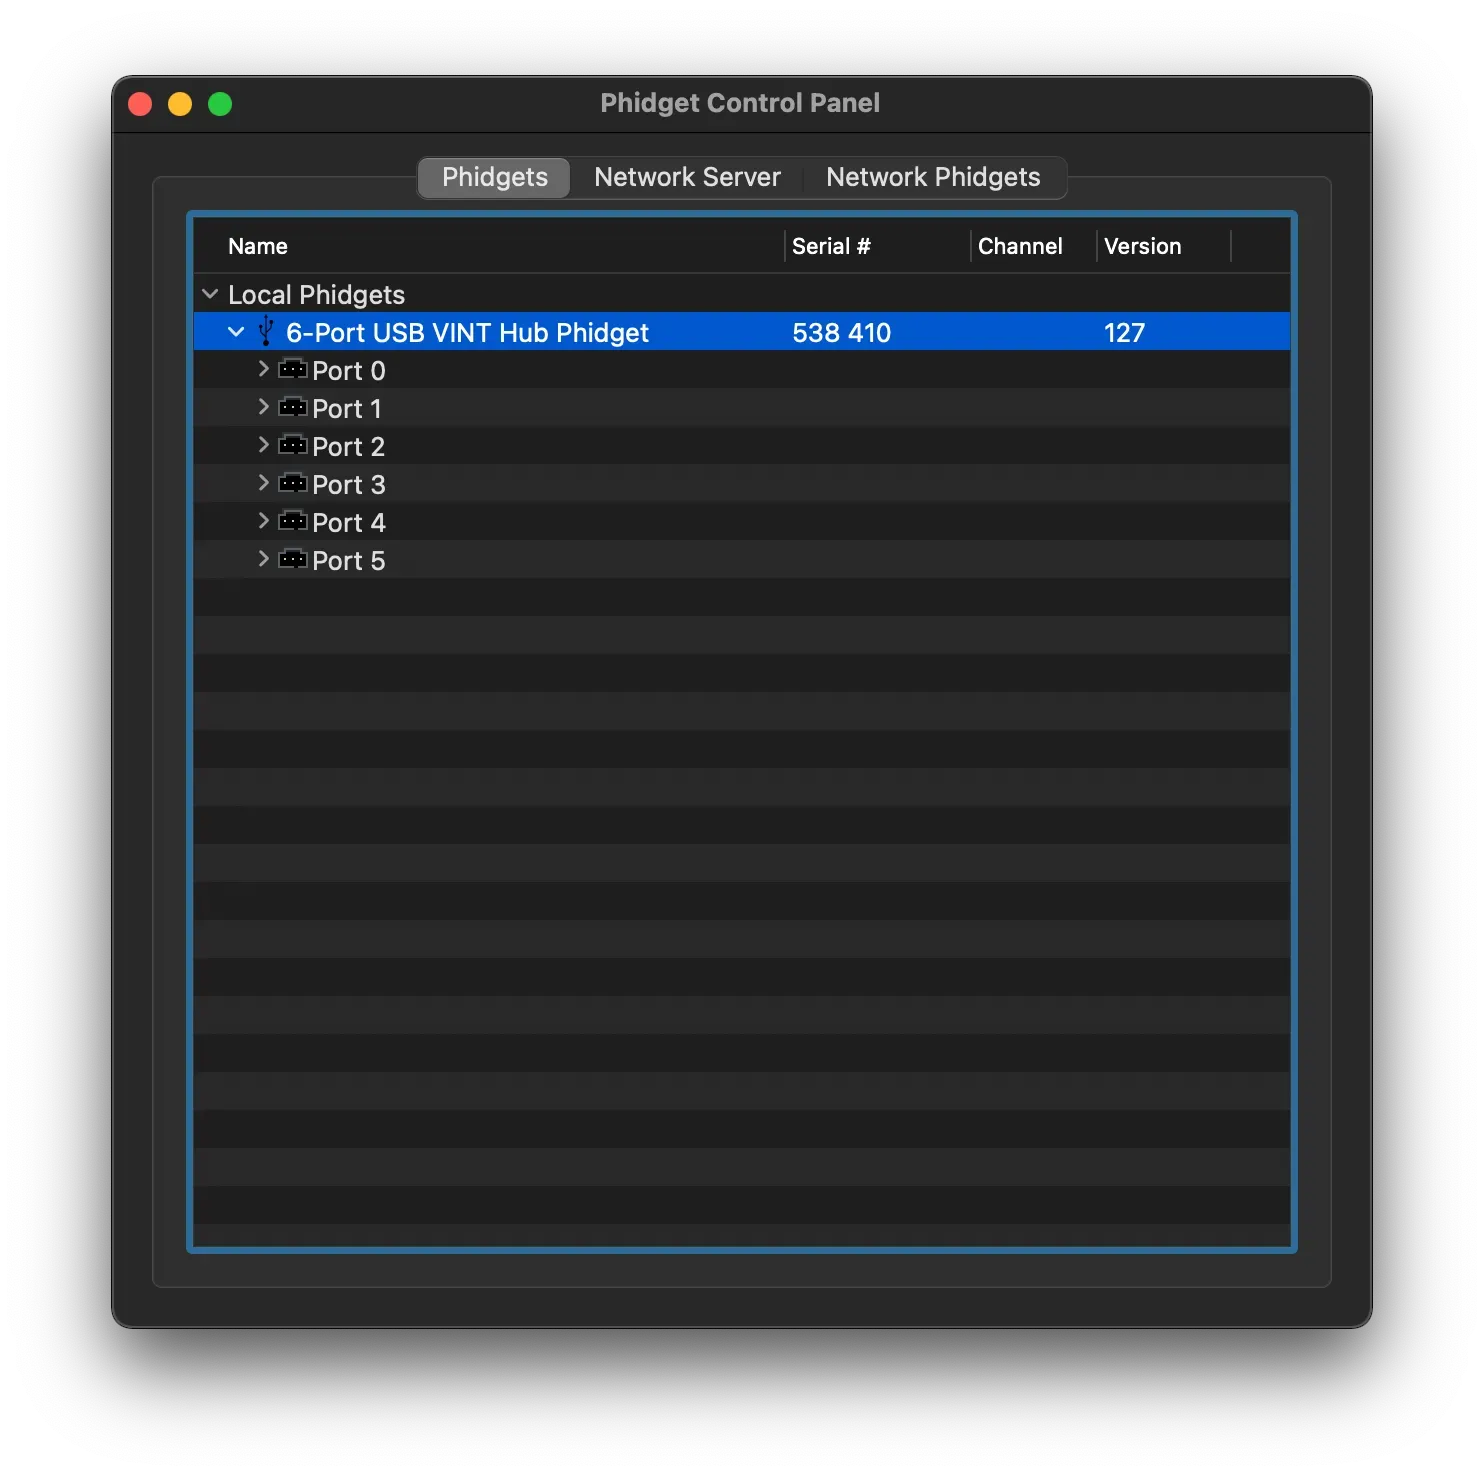1484x1476 pixels.
Task: Click the Version column header
Action: pos(1163,246)
